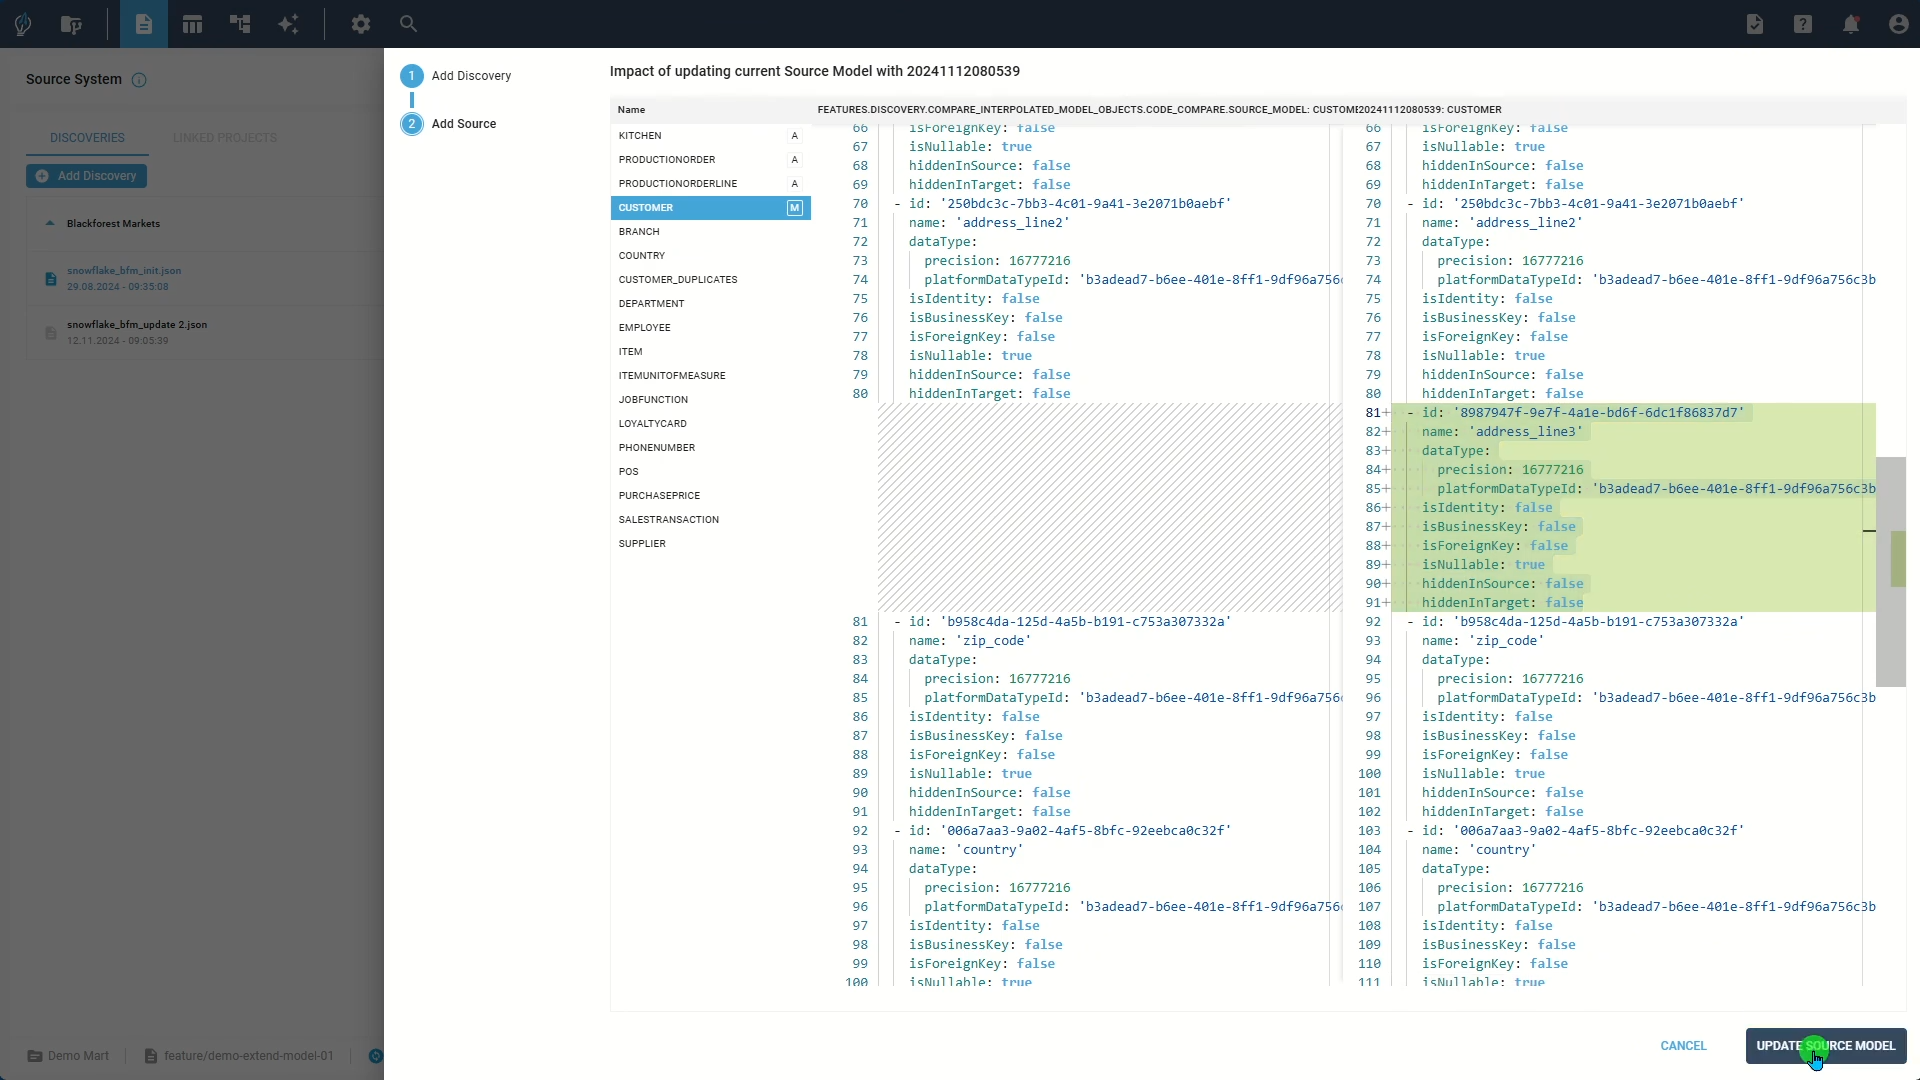
Task: Click the Add Discovery button
Action: pos(87,176)
